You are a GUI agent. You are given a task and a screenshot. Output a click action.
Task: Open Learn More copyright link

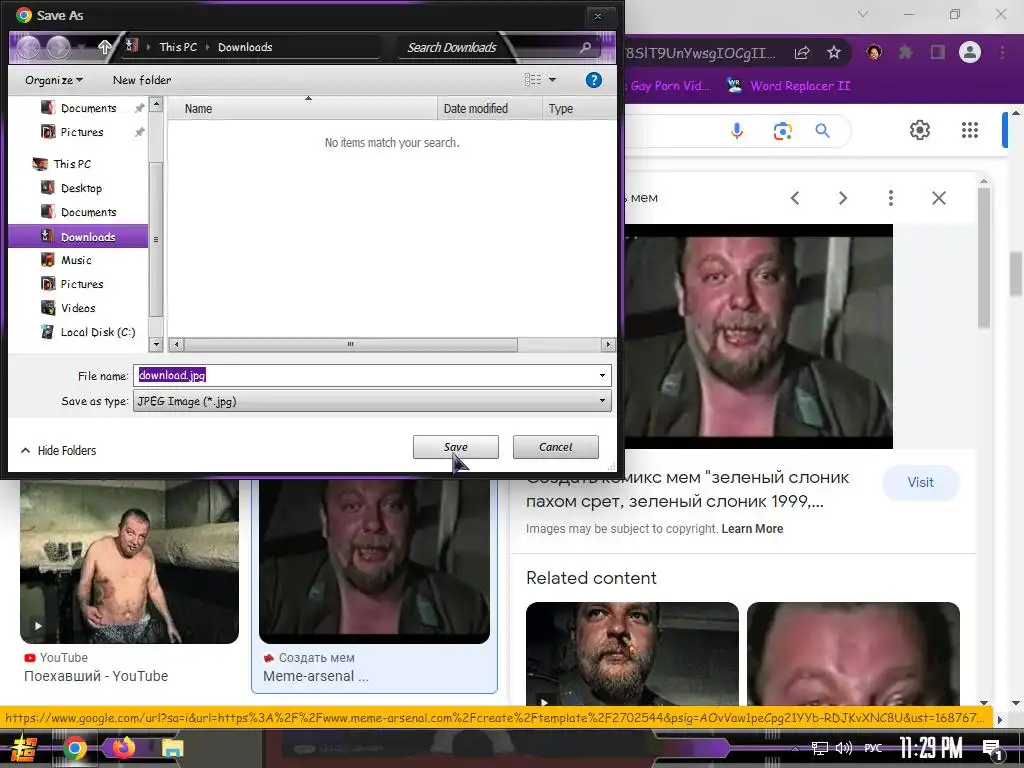(x=752, y=529)
